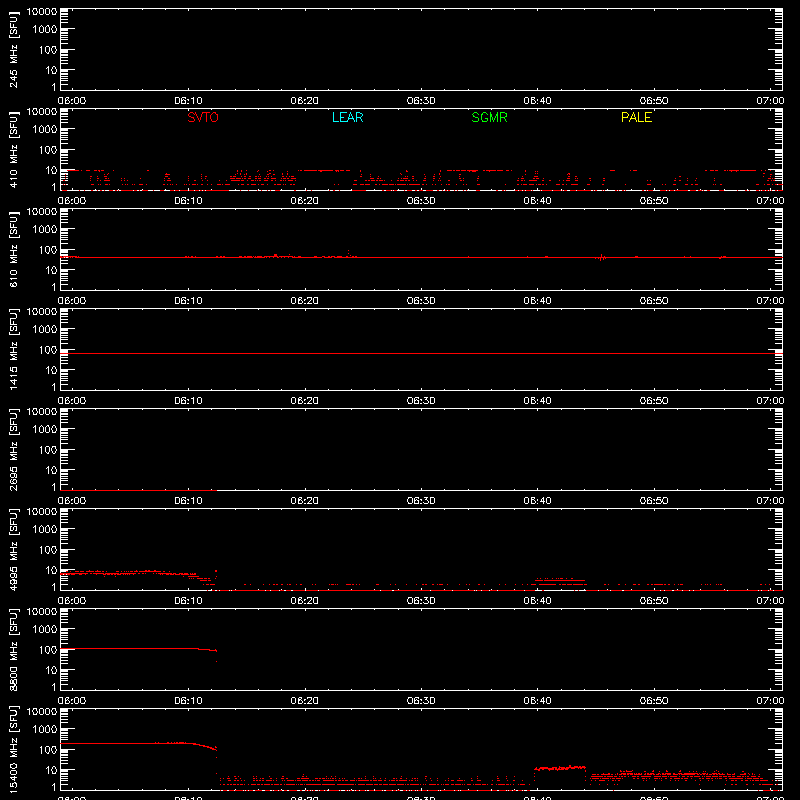
Task: Click the 10 tick label on 1415 MHz panel
Action: (51, 370)
